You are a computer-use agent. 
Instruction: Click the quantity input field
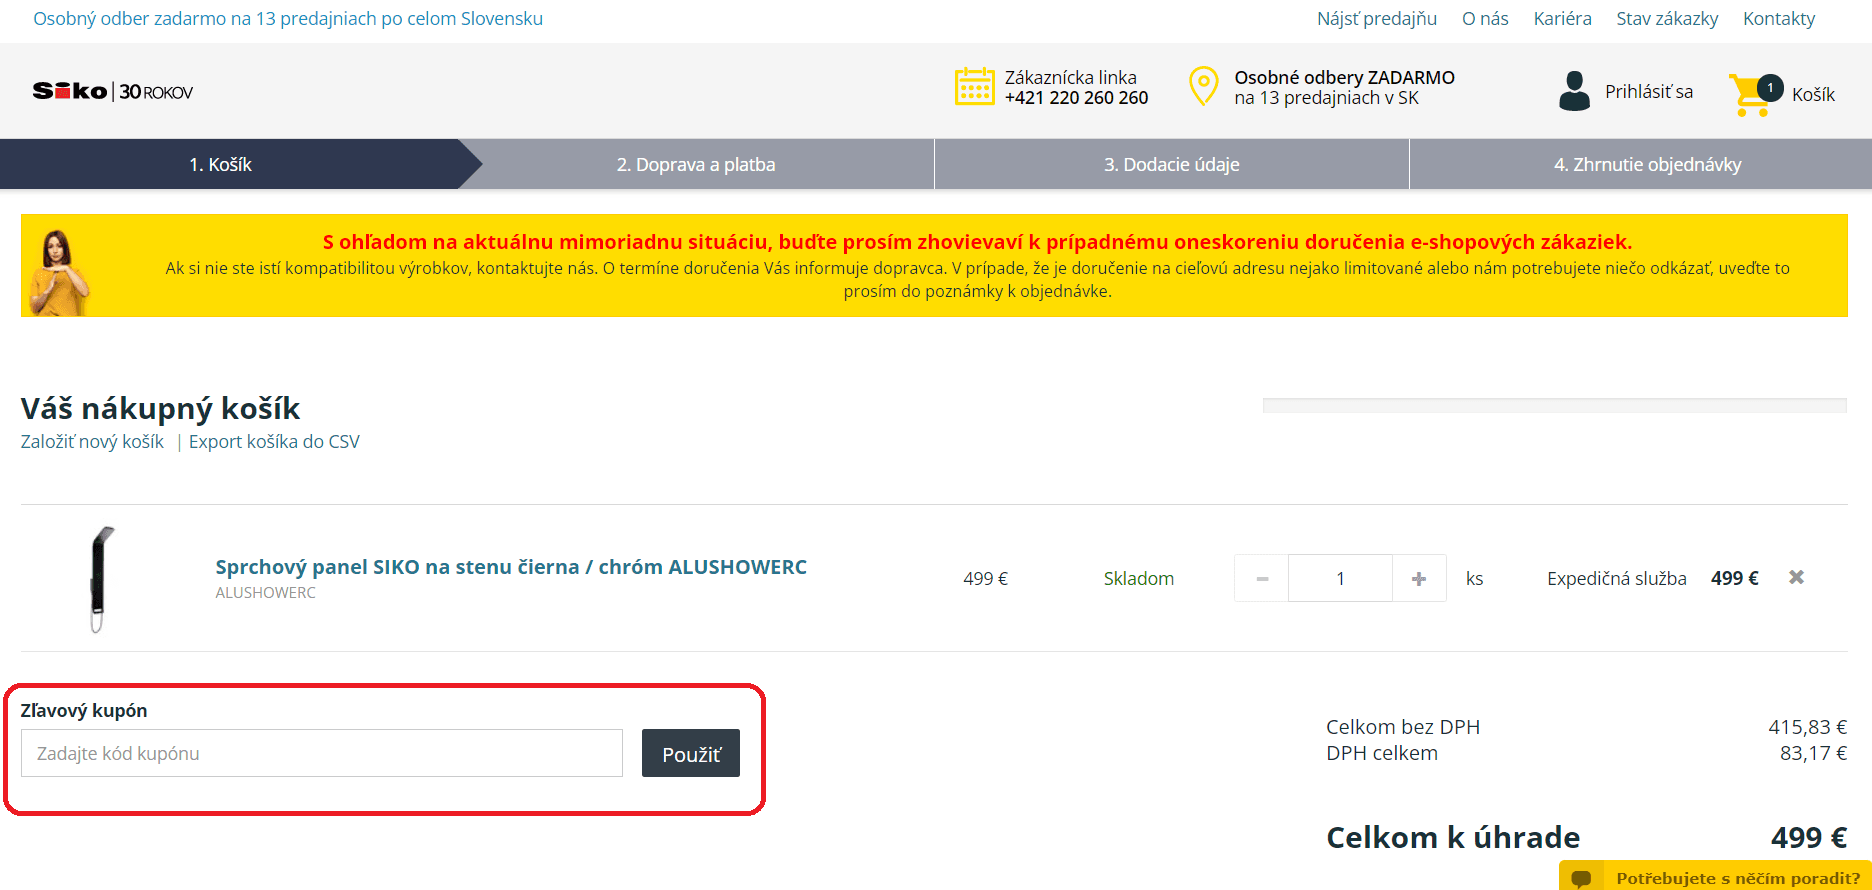tap(1340, 578)
